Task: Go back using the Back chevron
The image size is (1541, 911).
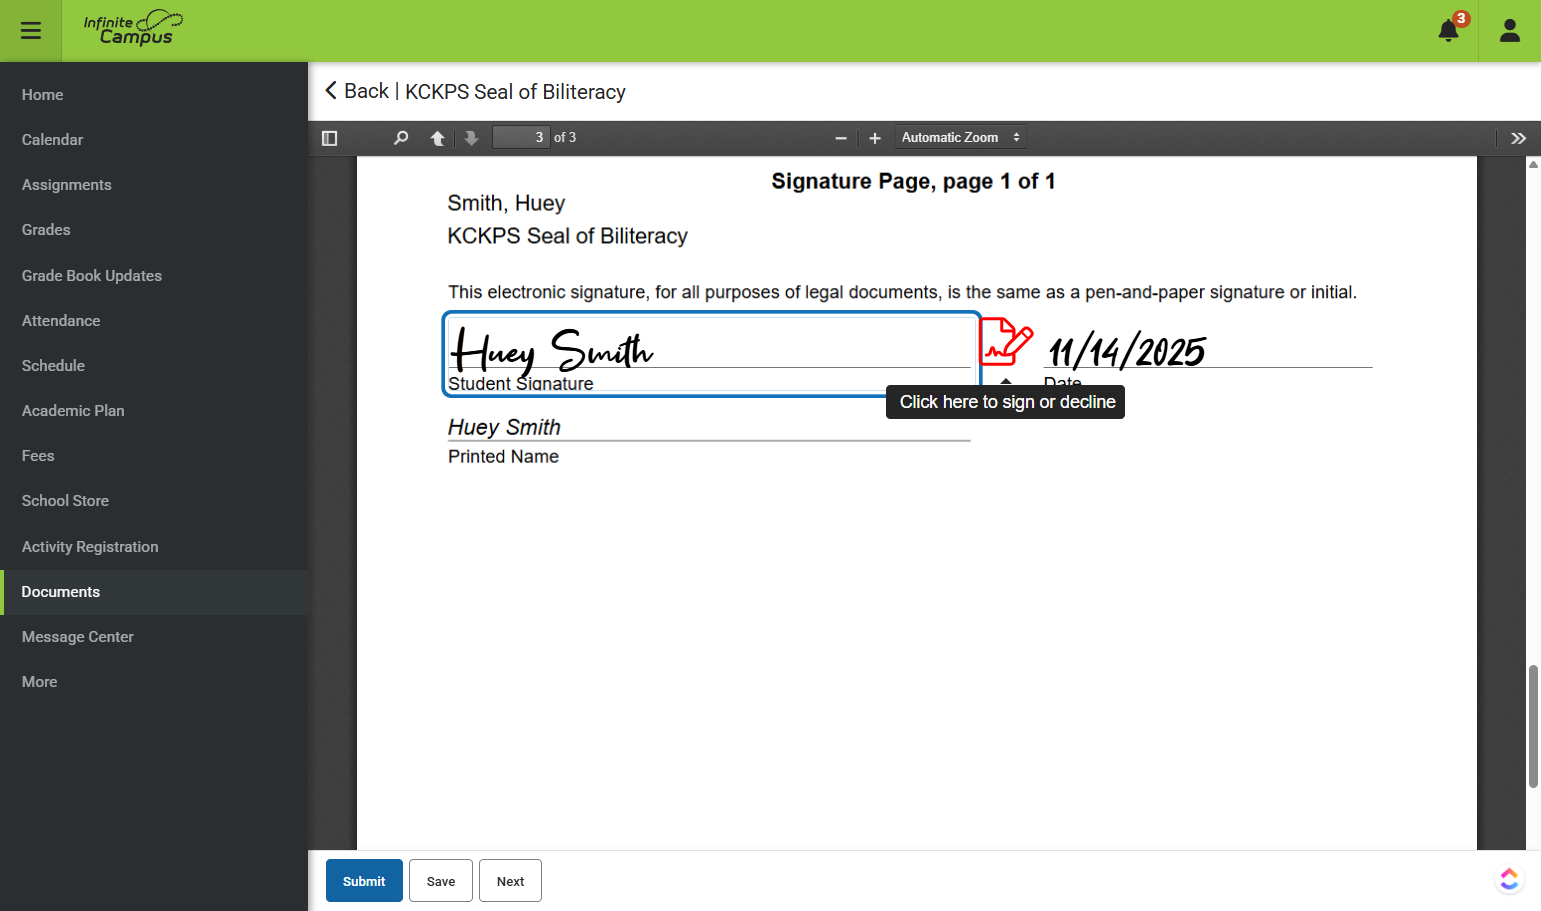Action: (331, 91)
